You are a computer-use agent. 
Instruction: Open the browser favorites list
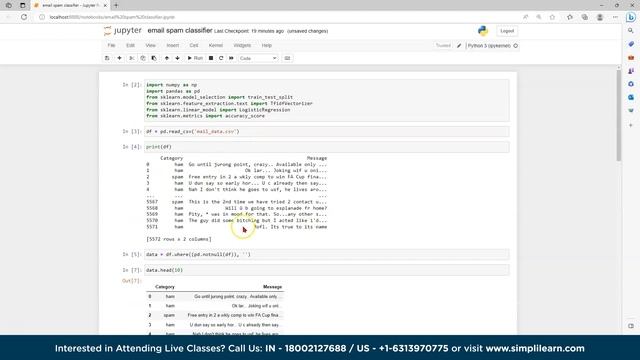(x=570, y=17)
